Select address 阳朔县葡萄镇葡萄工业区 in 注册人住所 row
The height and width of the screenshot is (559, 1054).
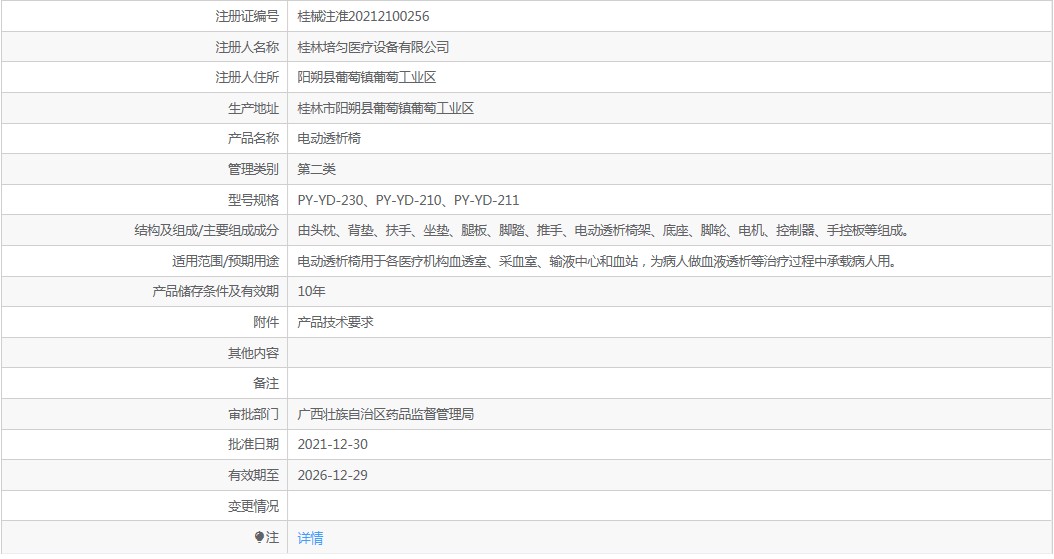[367, 77]
